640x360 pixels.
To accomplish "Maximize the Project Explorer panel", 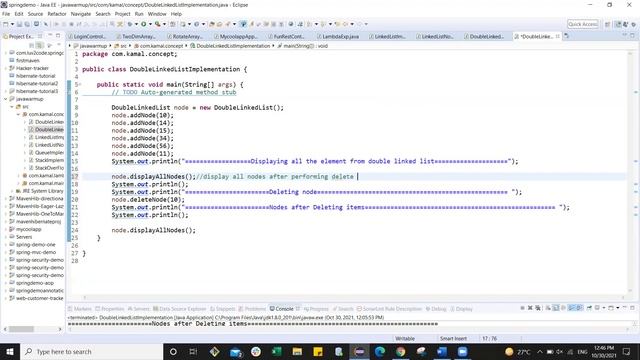I will 58,36.
